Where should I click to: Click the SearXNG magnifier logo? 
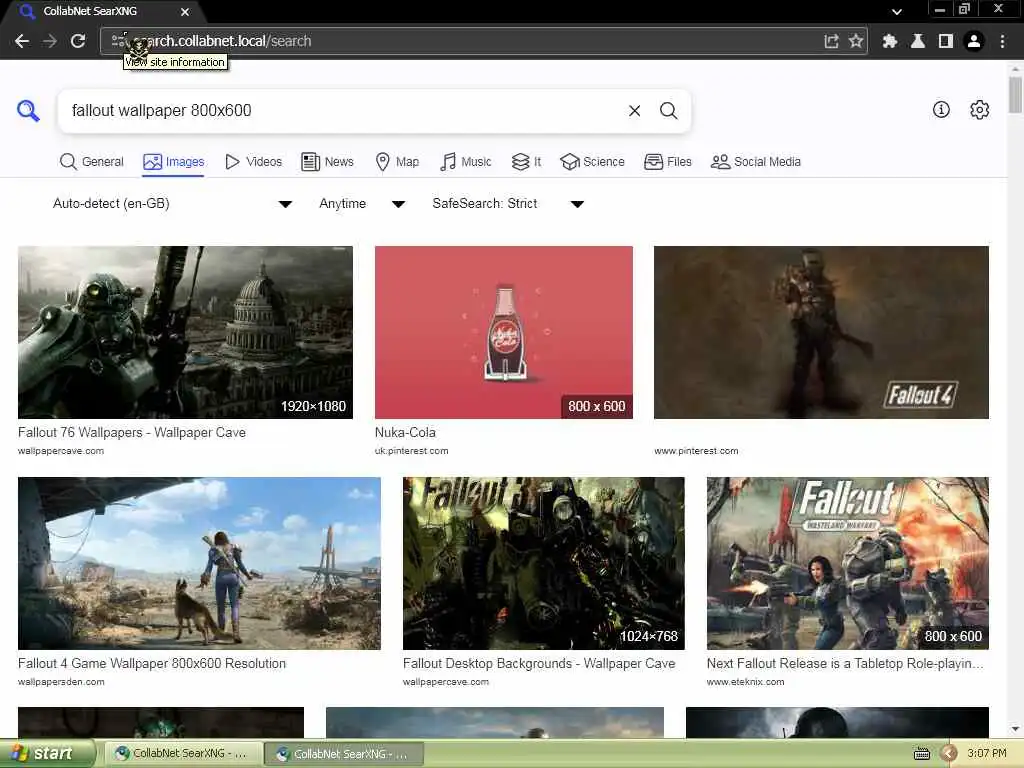[28, 110]
